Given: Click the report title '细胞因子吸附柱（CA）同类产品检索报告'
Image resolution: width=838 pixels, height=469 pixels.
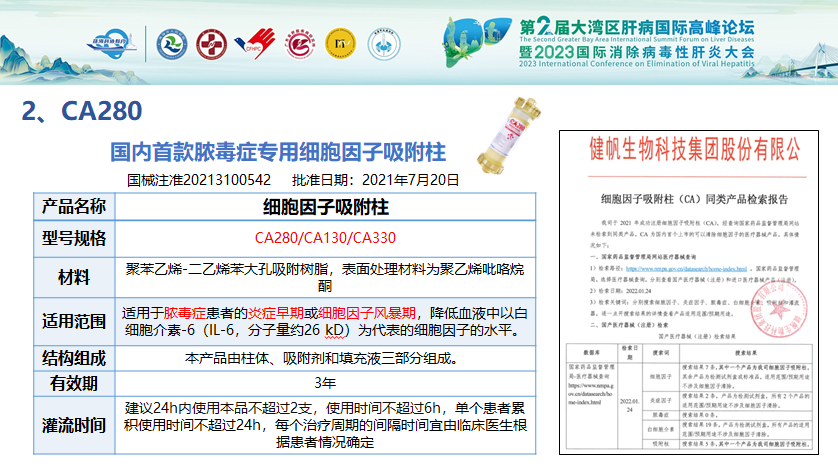Looking at the screenshot, I should [x=694, y=199].
